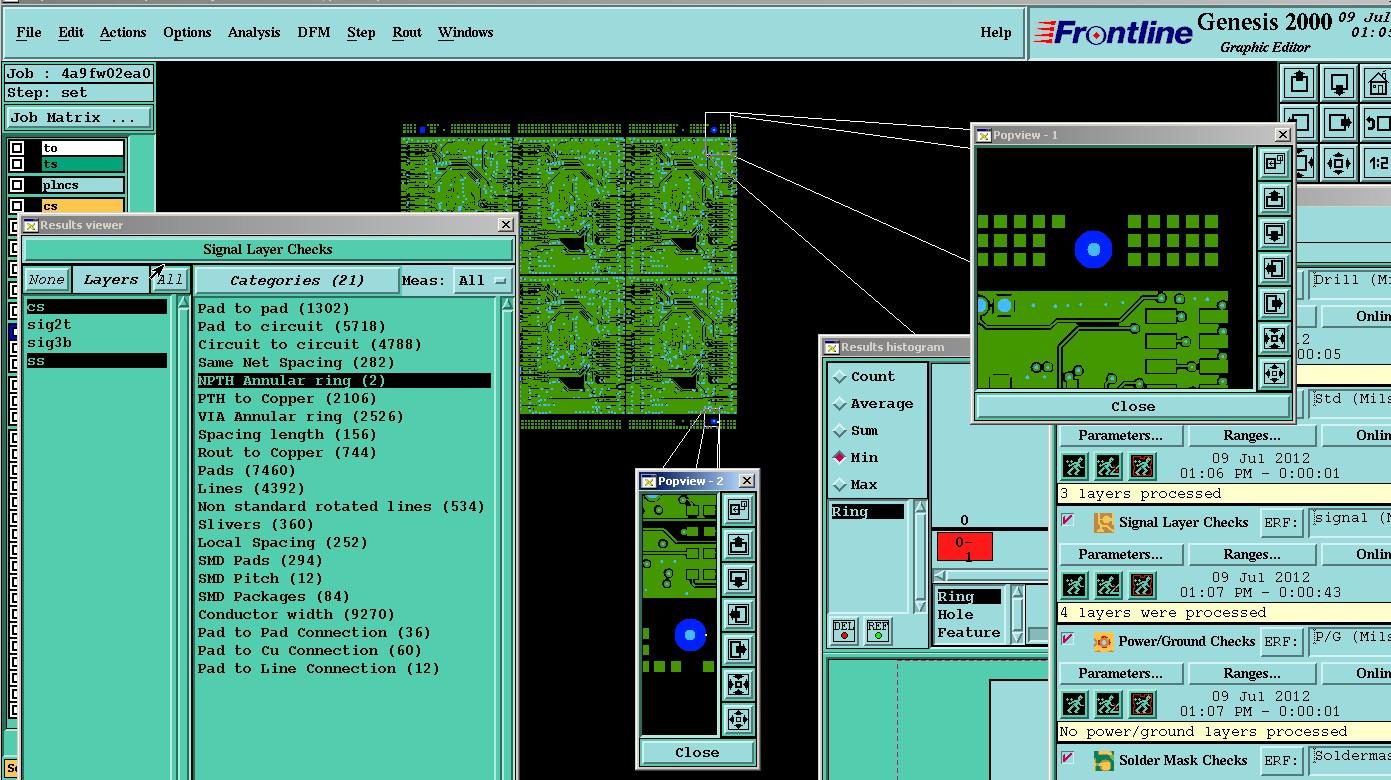Open the Actions menu
The height and width of the screenshot is (780, 1391).
coord(123,32)
